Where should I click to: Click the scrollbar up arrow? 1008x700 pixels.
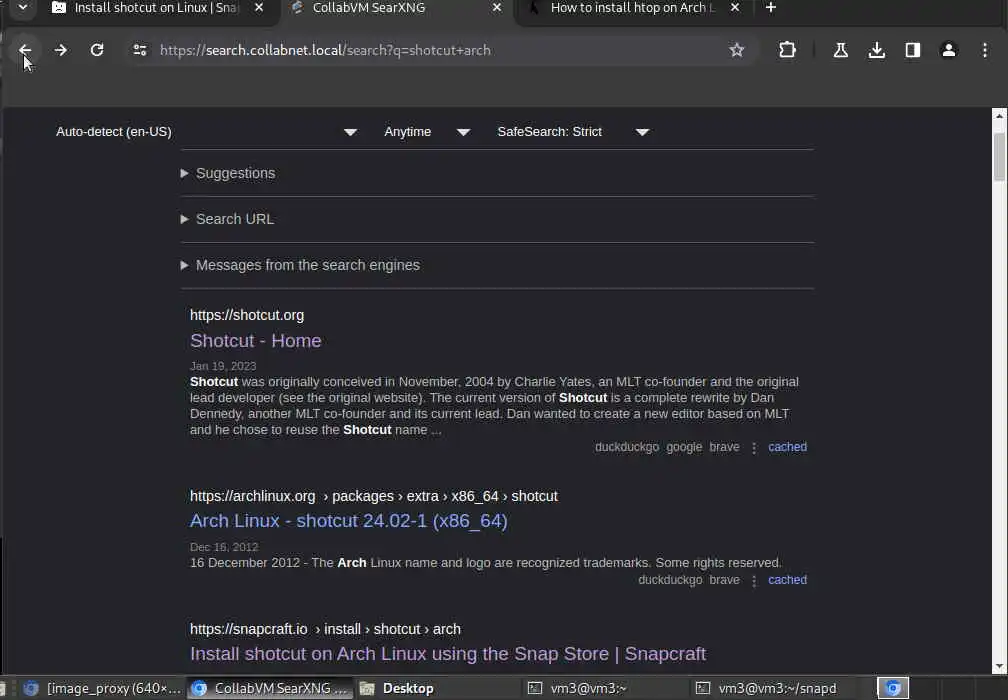click(999, 116)
